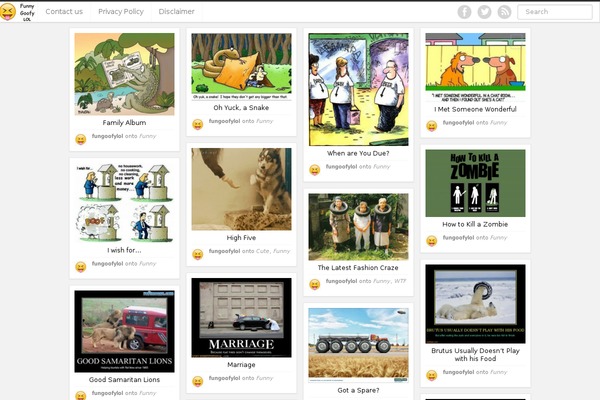Click avatar under Oh Yuck, a Snake
Screen dimensions: 600x400
[x=197, y=124]
